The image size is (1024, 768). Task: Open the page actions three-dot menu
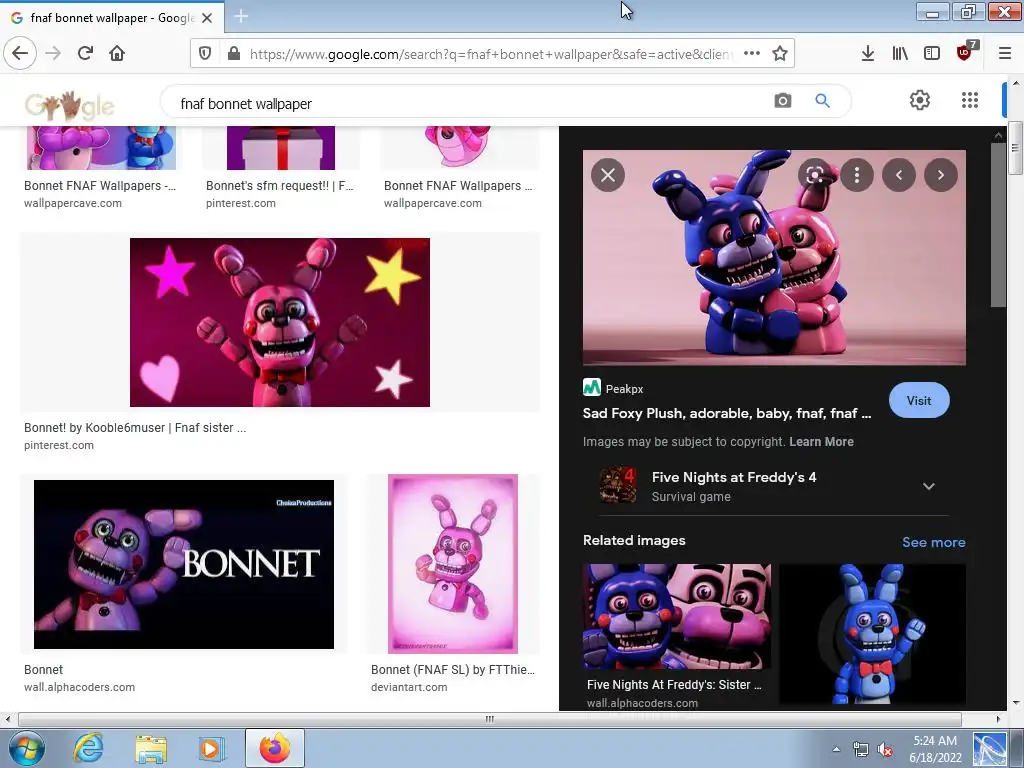[752, 54]
